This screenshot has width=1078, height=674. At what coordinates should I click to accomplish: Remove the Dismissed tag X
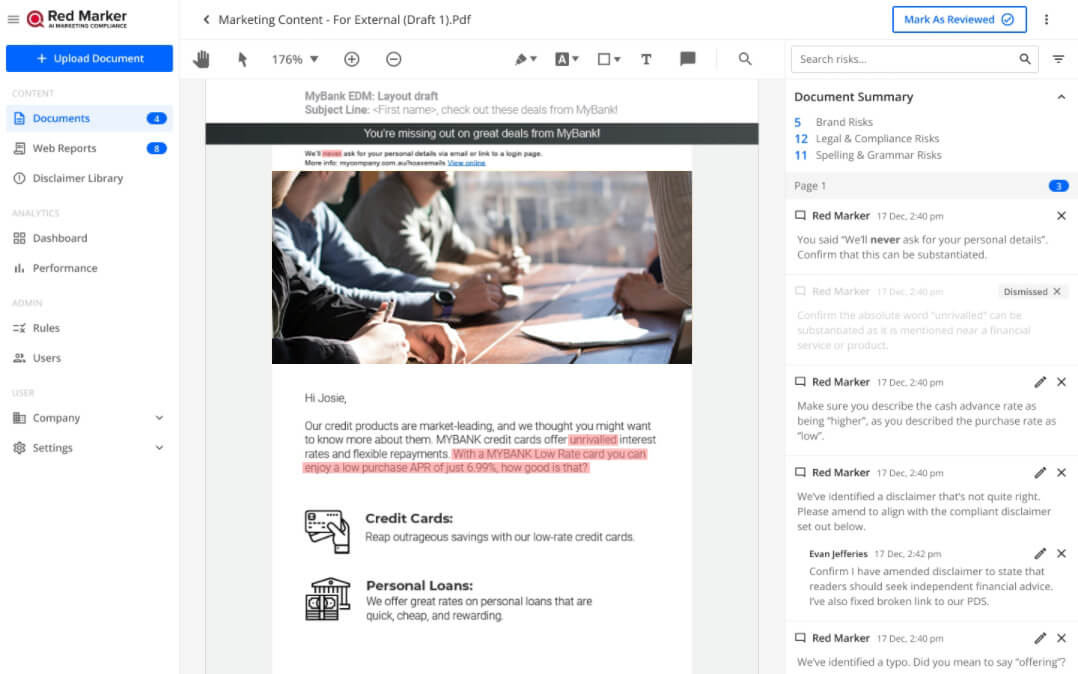click(x=1057, y=292)
